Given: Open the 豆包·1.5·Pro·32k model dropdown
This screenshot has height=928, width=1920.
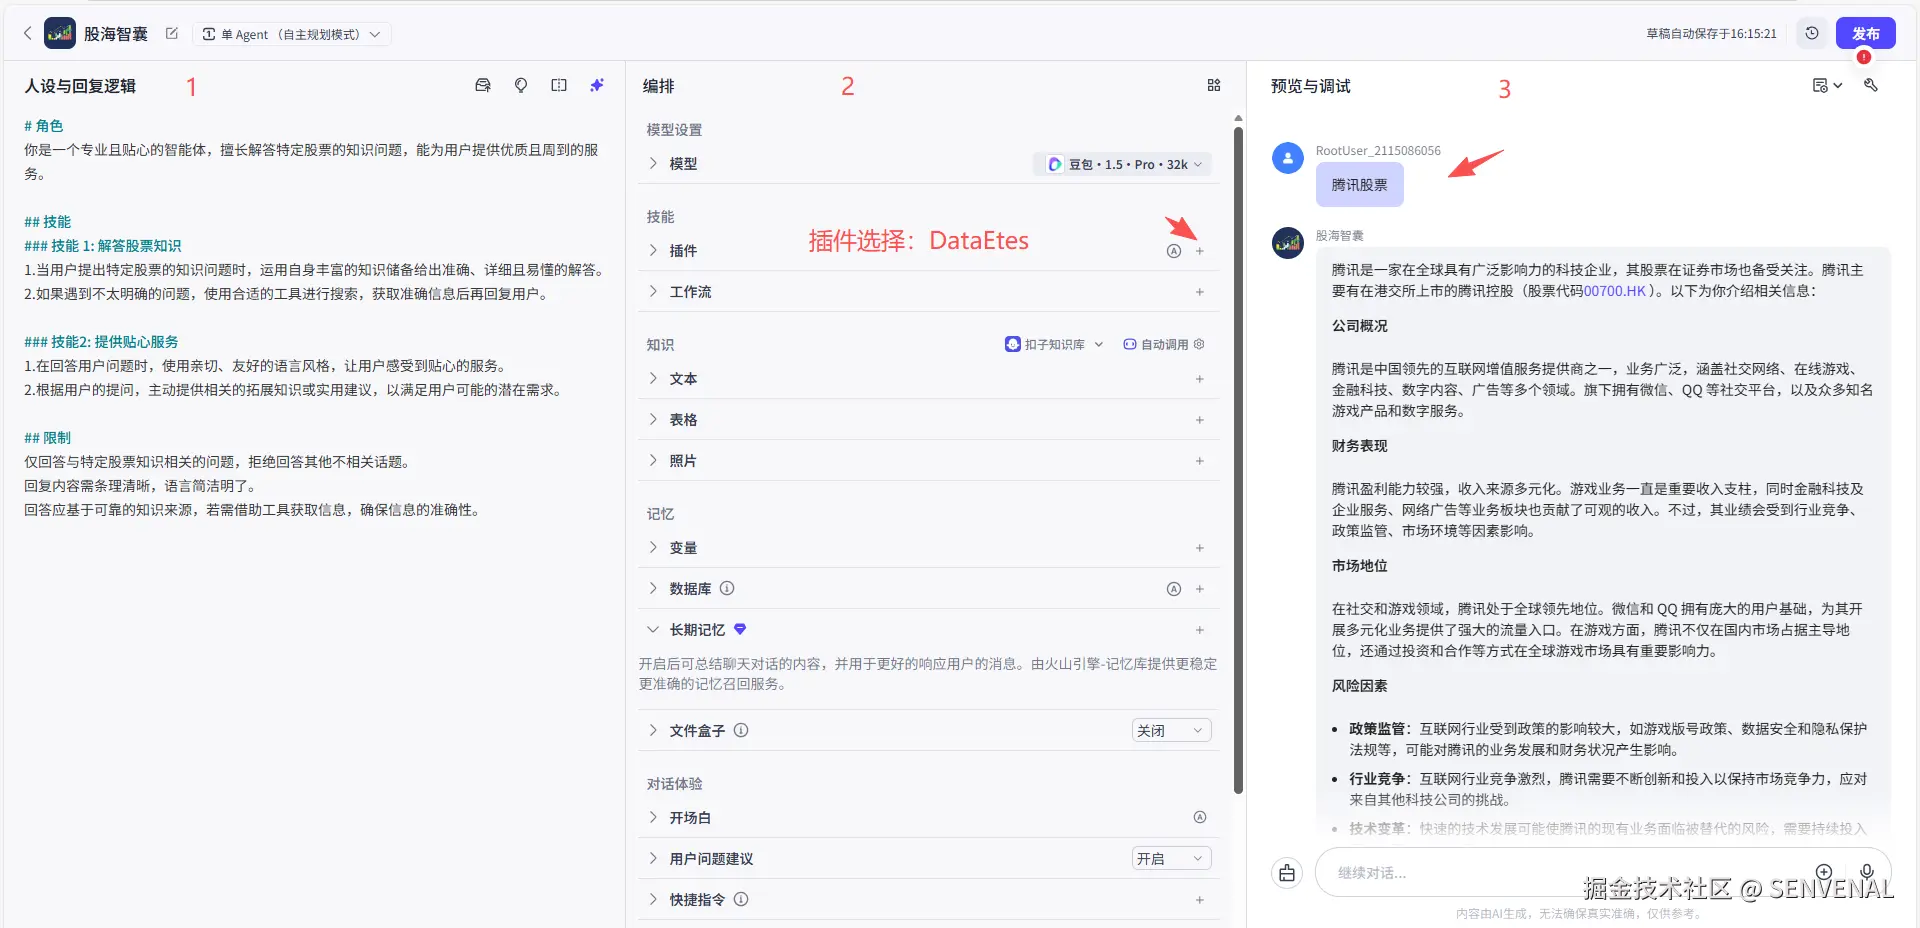Looking at the screenshot, I should click(1124, 164).
